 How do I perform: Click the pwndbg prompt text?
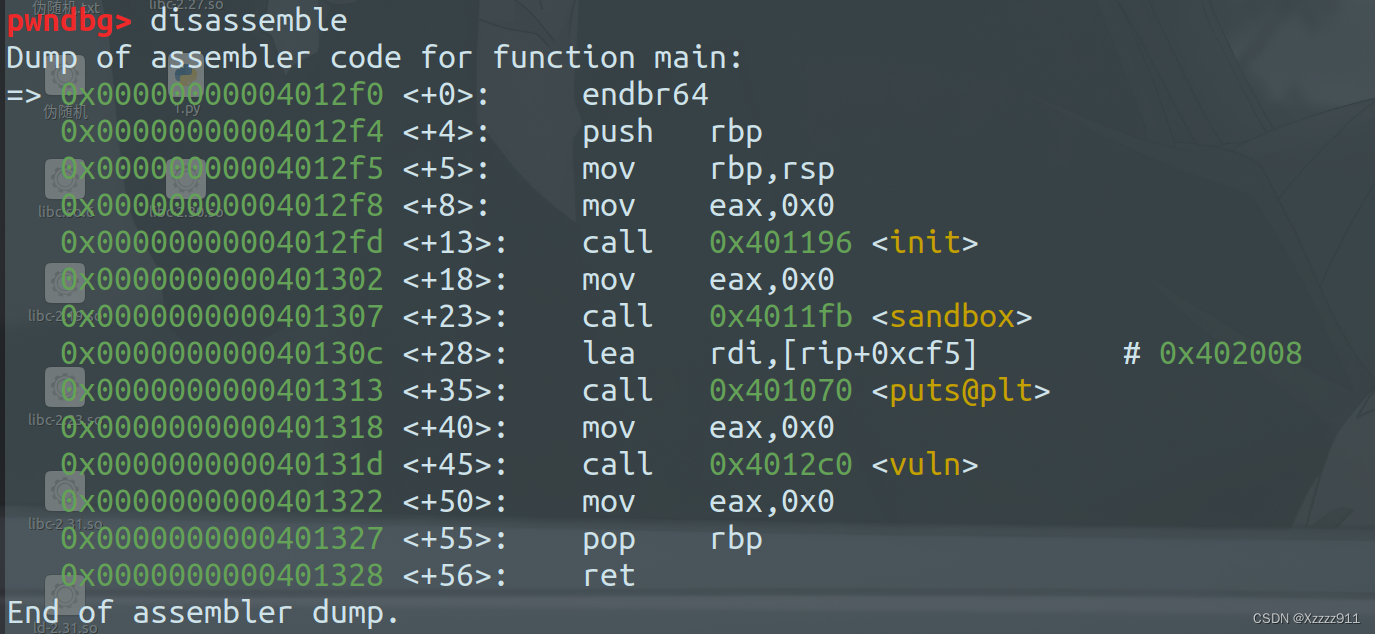[68, 20]
